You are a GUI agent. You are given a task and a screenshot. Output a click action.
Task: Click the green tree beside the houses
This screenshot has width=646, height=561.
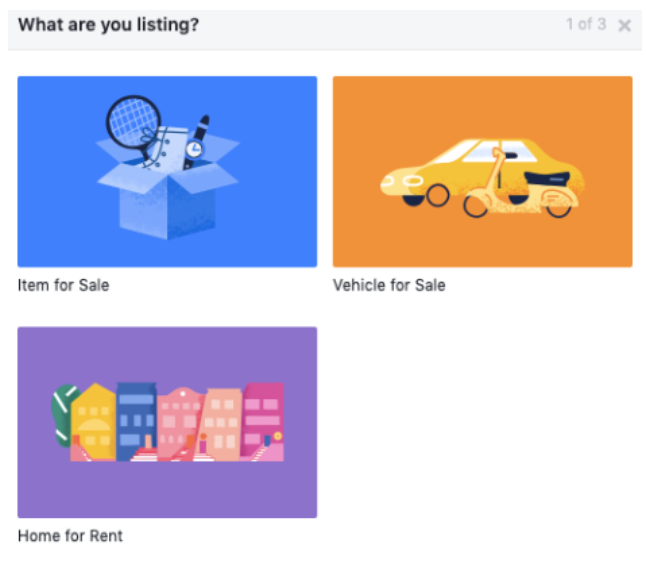[64, 415]
